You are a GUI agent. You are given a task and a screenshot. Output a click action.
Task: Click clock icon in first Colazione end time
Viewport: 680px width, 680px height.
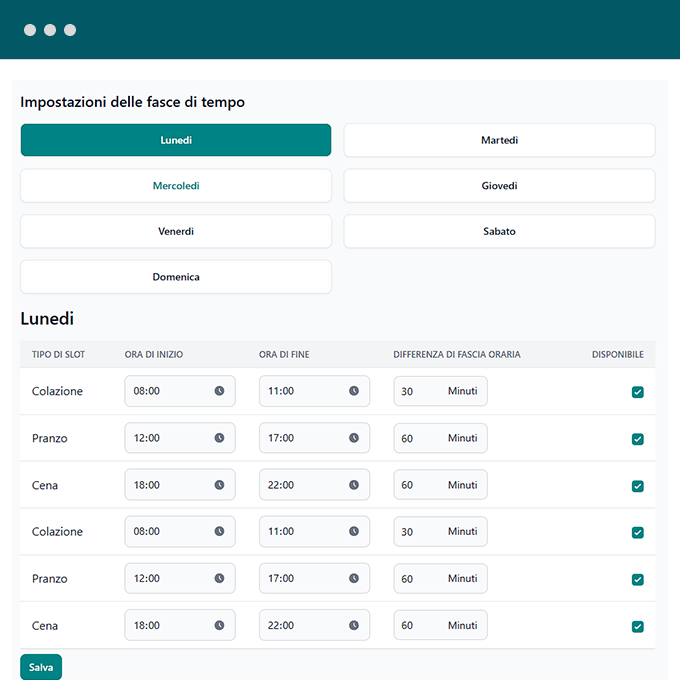(353, 391)
